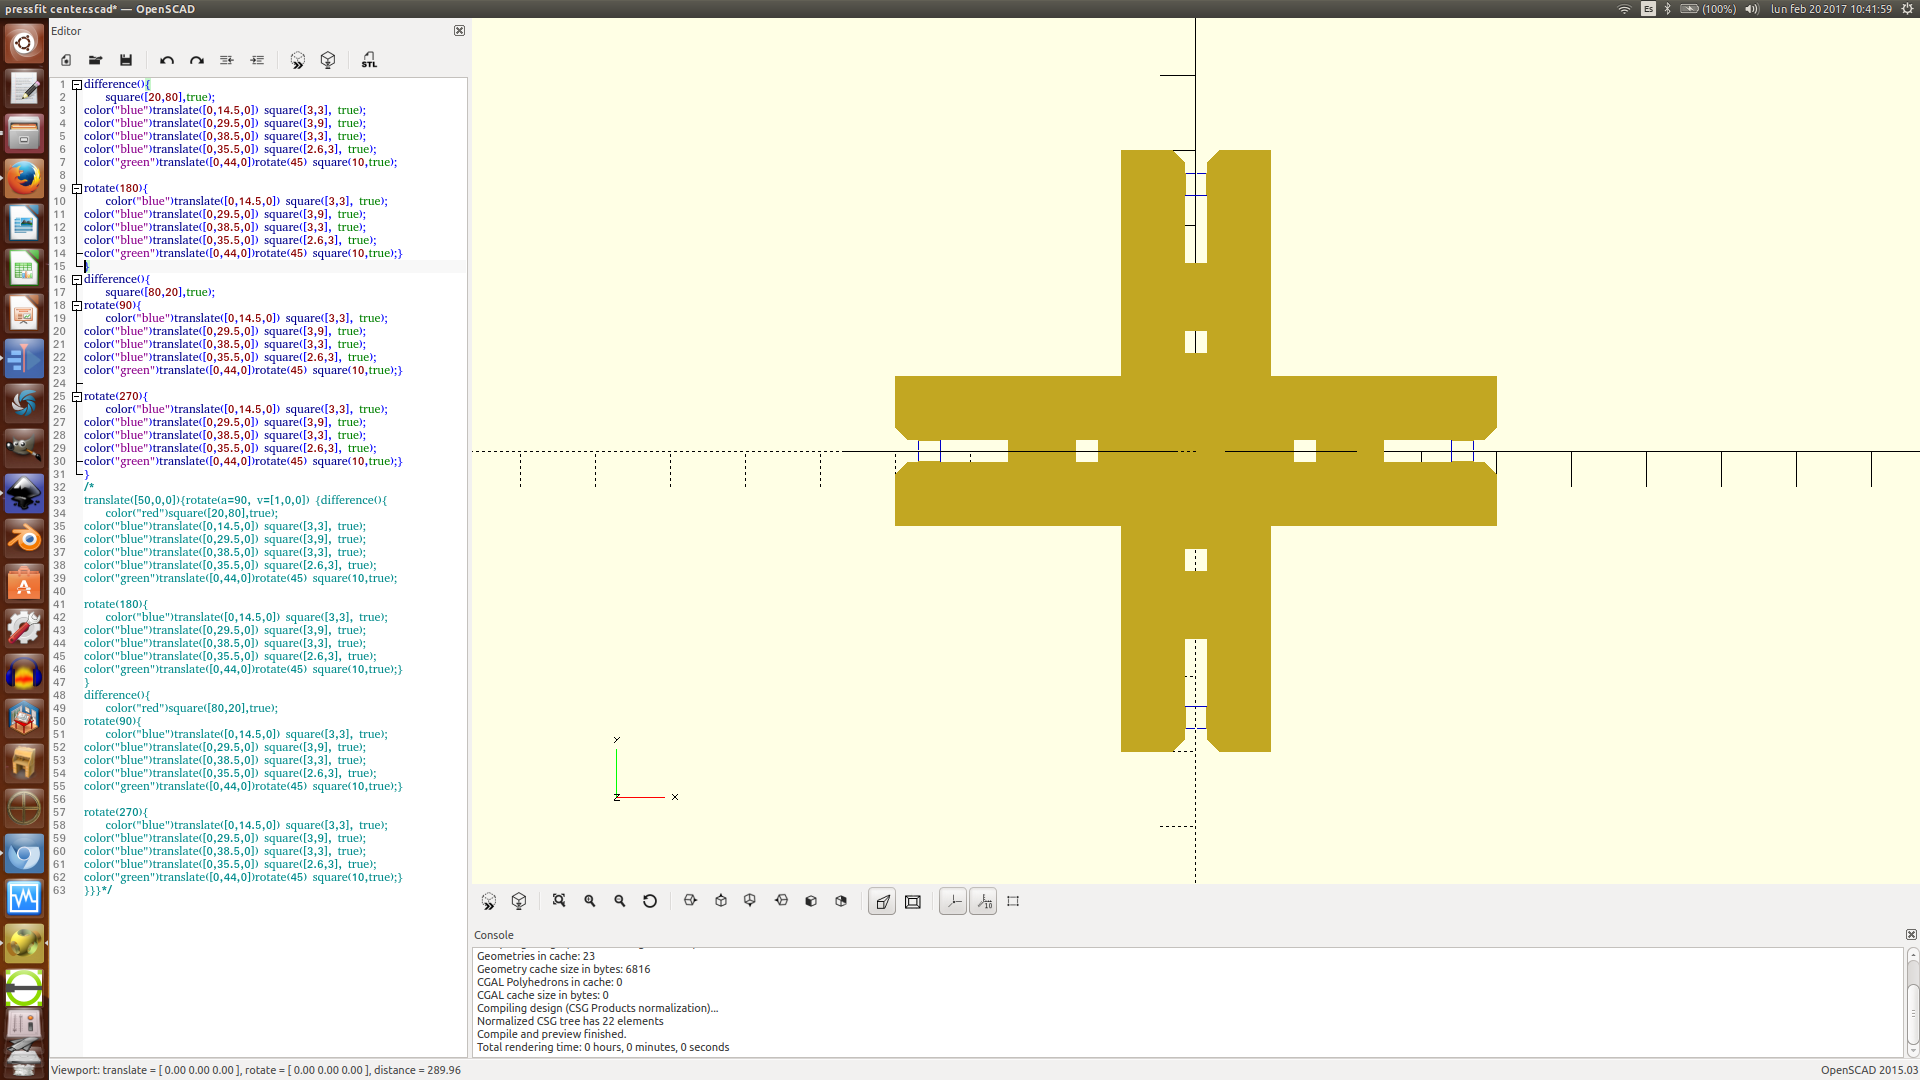Reset the viewport view
This screenshot has width=1920, height=1080.
[x=650, y=901]
